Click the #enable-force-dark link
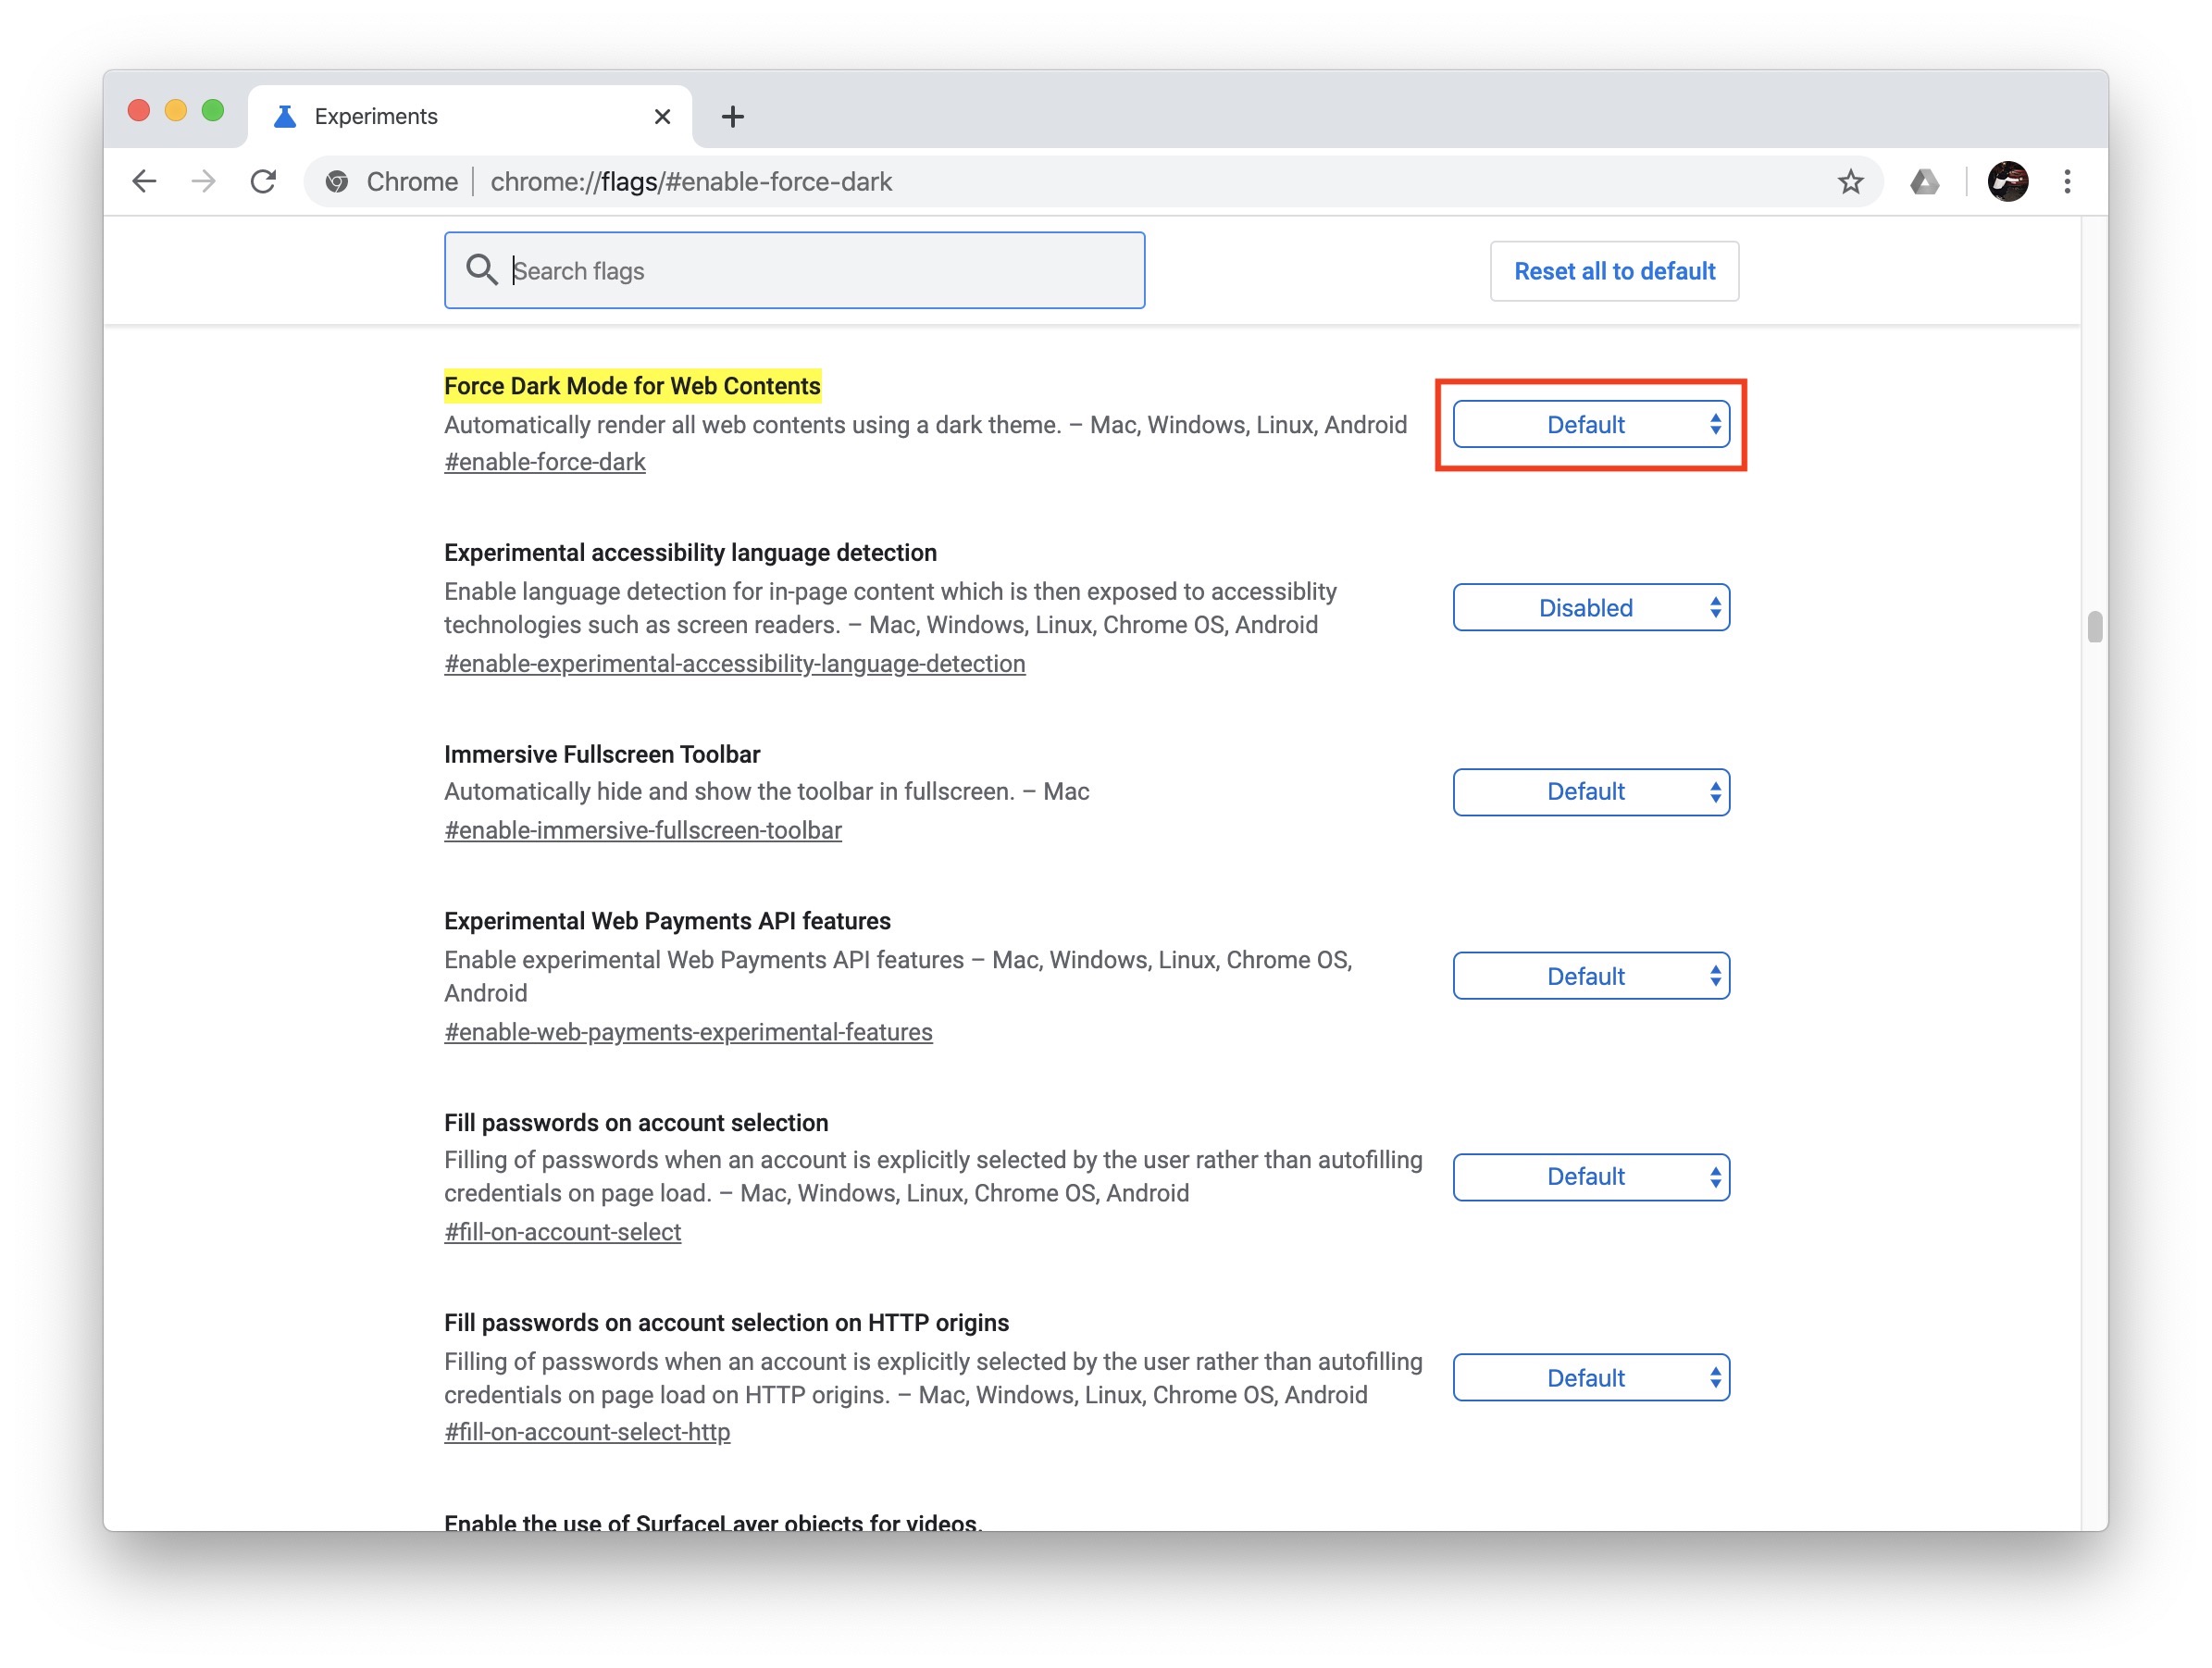 click(545, 462)
